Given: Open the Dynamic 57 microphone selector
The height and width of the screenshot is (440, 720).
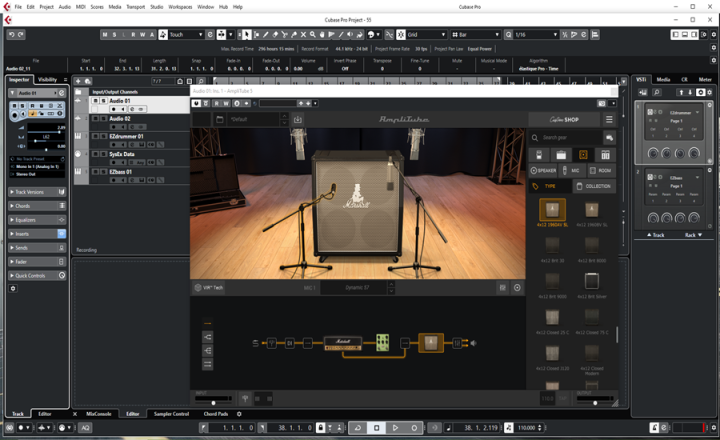Looking at the screenshot, I should (x=357, y=288).
